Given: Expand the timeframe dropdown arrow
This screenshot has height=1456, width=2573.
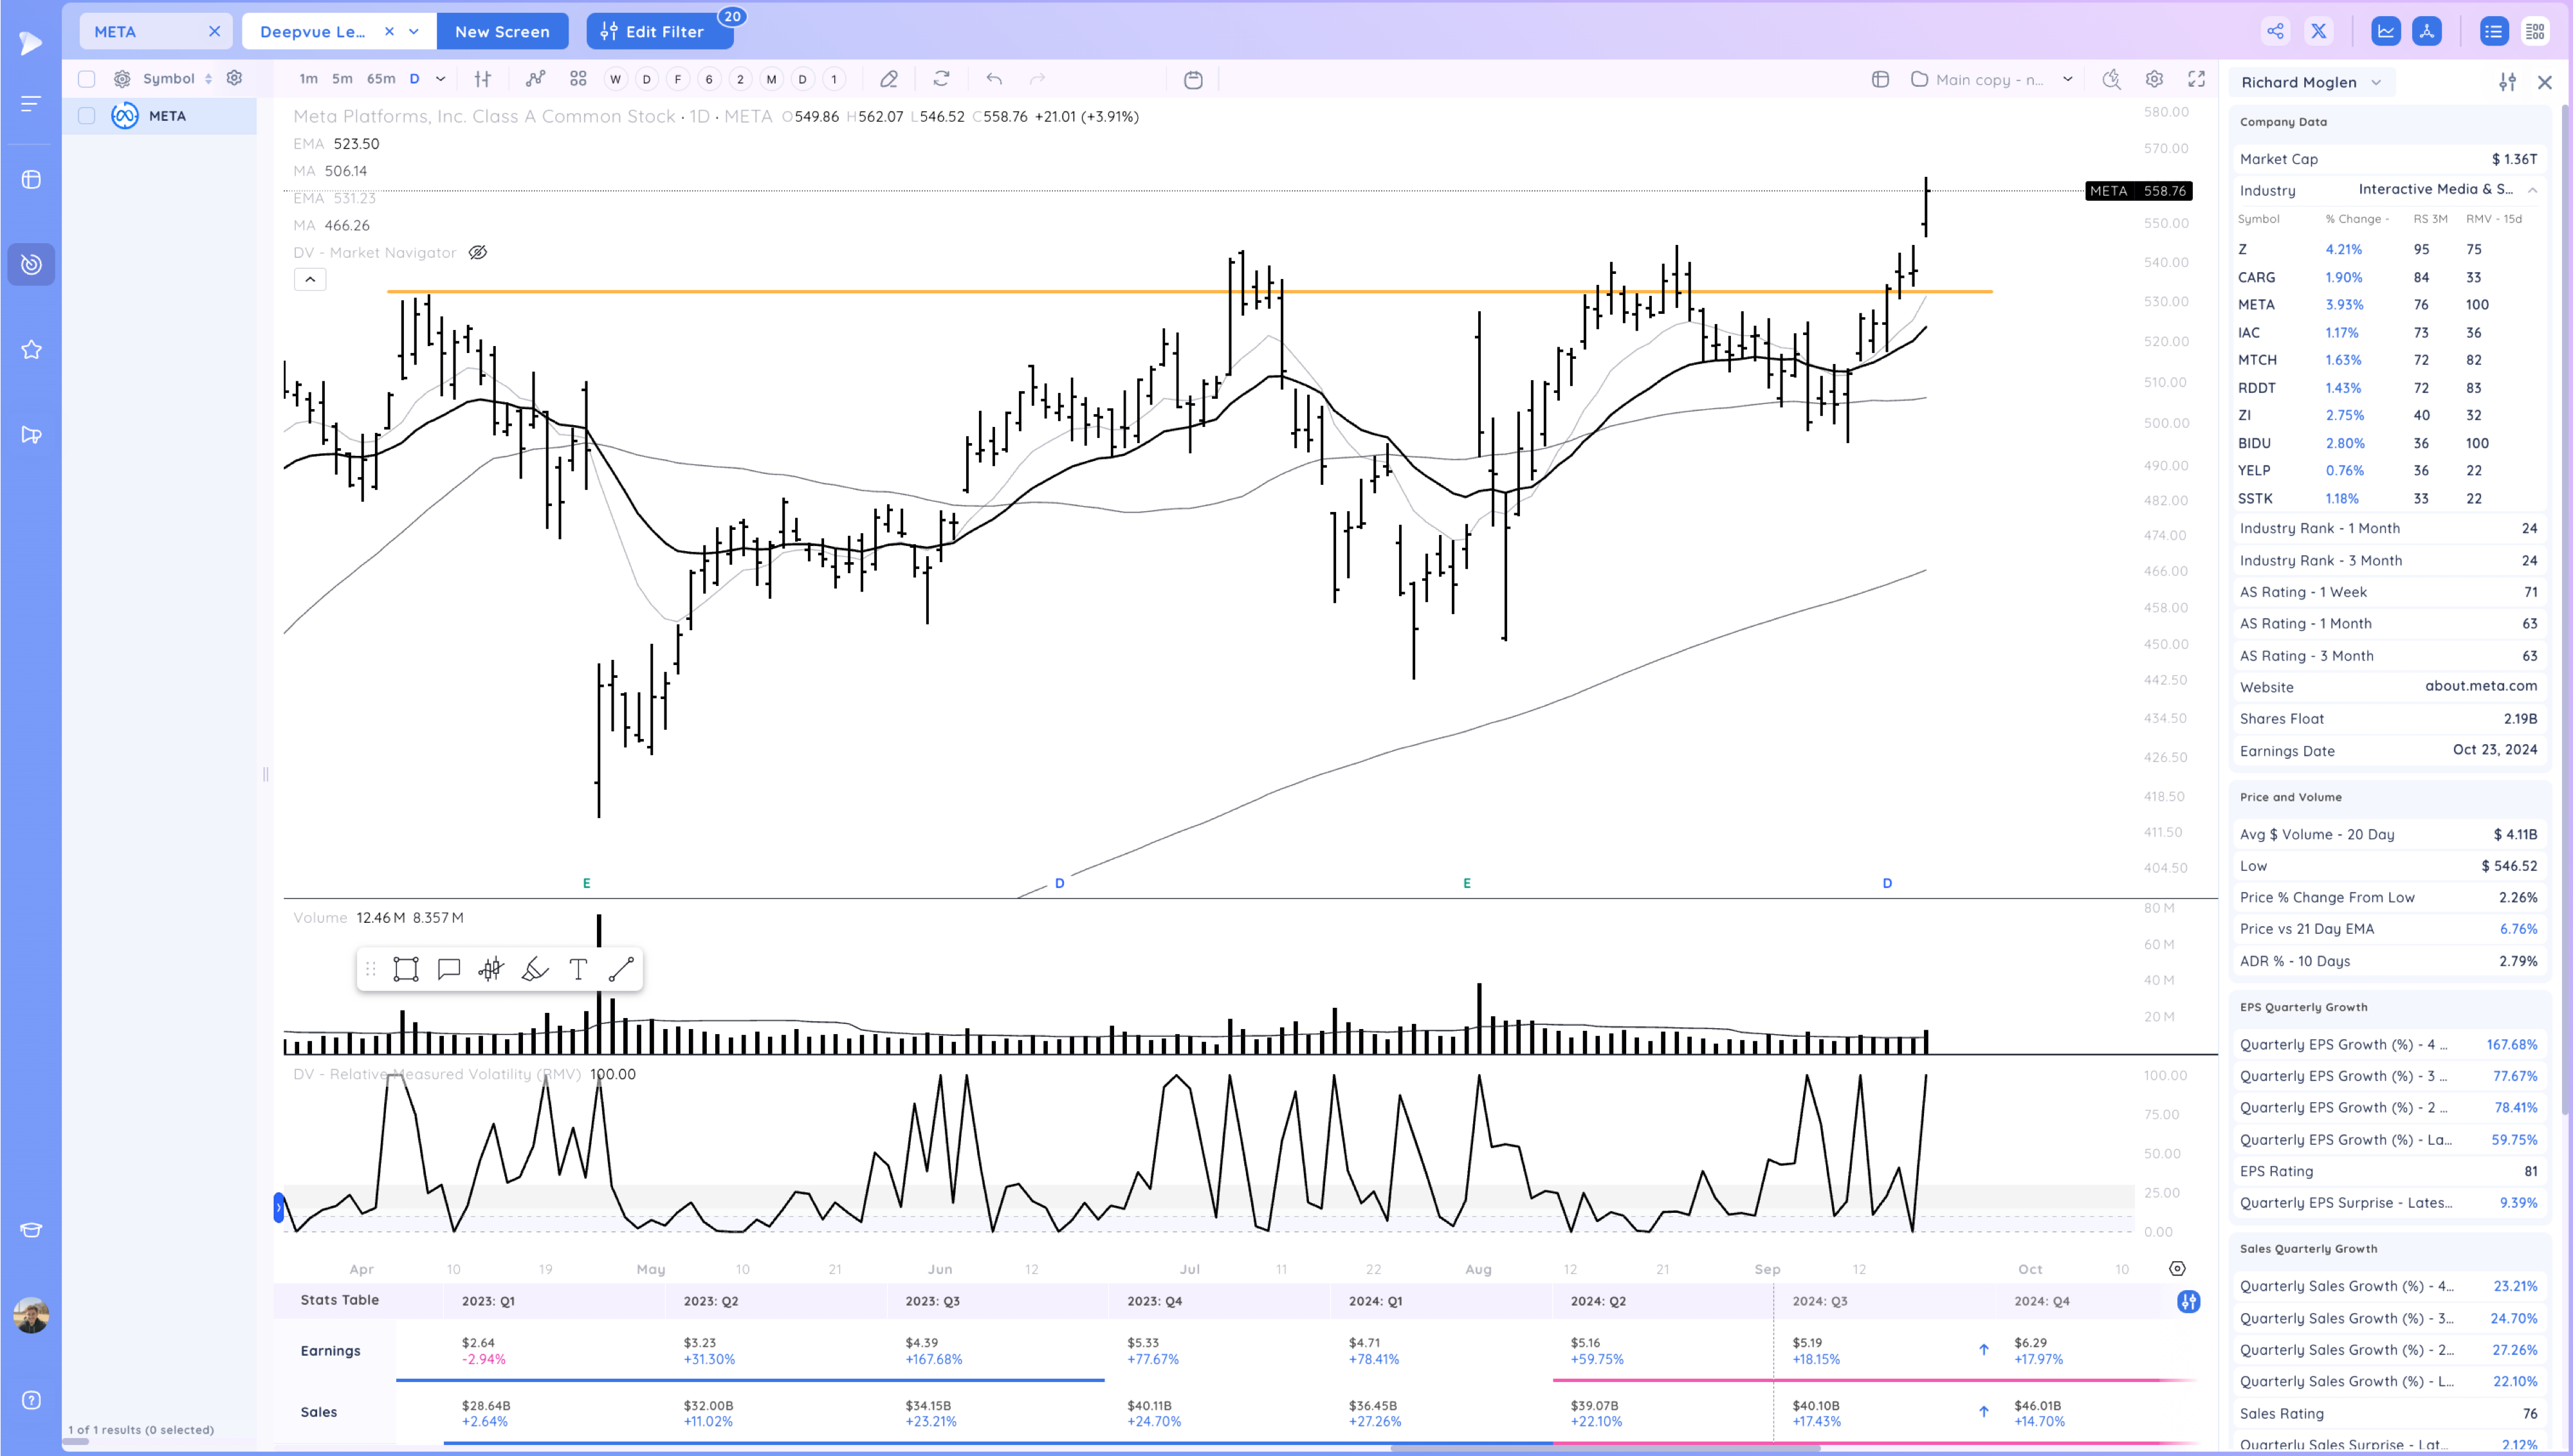Looking at the screenshot, I should click(x=440, y=79).
